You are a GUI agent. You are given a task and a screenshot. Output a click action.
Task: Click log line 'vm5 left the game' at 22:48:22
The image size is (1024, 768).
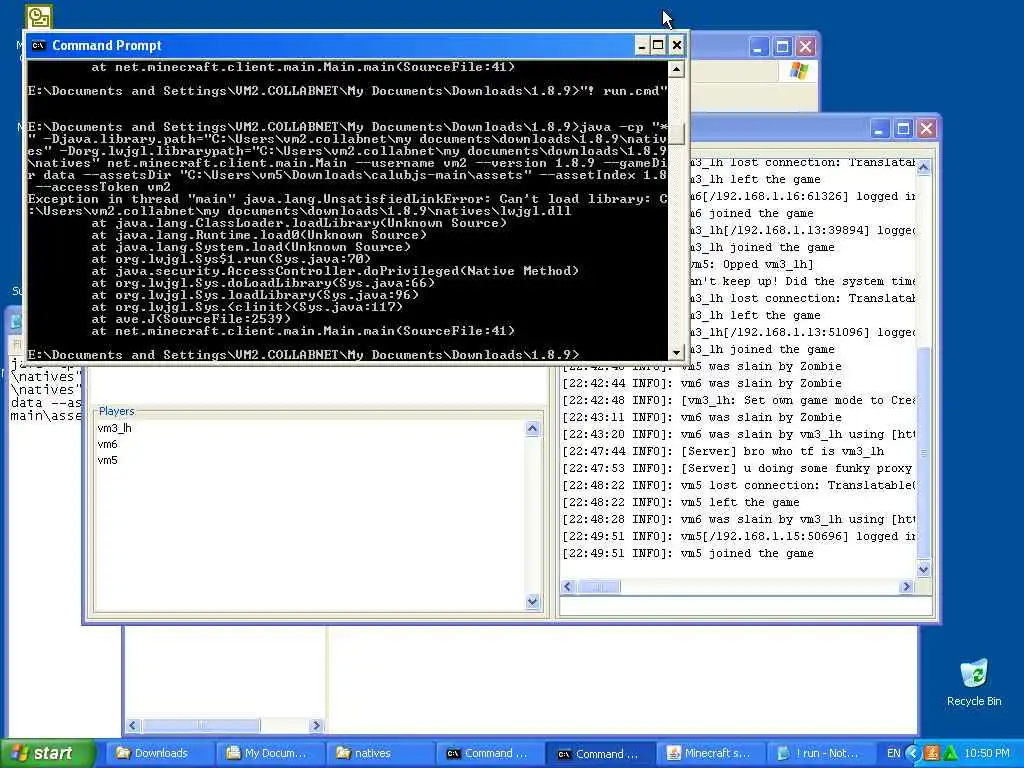pyautogui.click(x=681, y=502)
